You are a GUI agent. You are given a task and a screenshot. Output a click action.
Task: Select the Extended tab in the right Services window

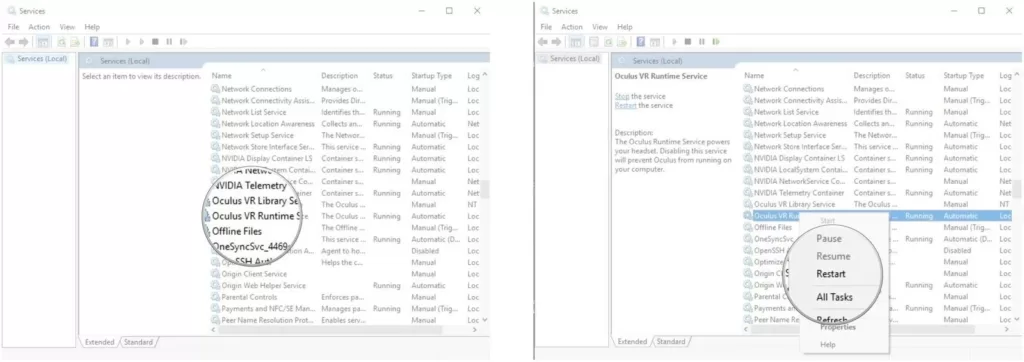click(x=632, y=342)
